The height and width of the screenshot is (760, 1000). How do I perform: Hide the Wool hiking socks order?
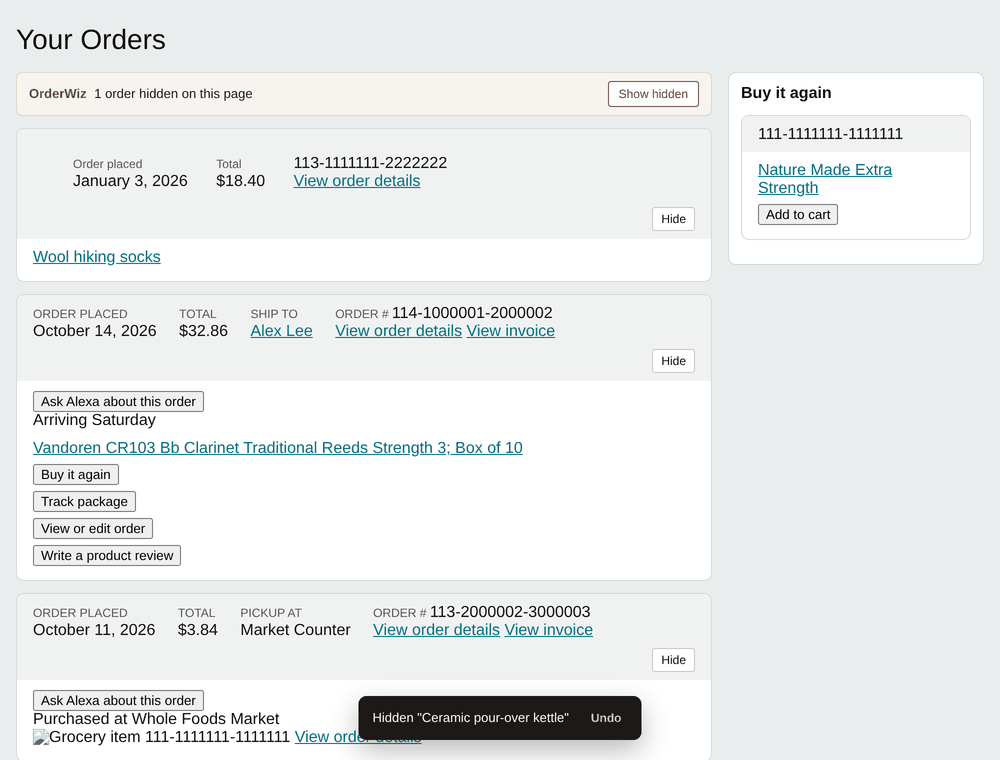(673, 219)
